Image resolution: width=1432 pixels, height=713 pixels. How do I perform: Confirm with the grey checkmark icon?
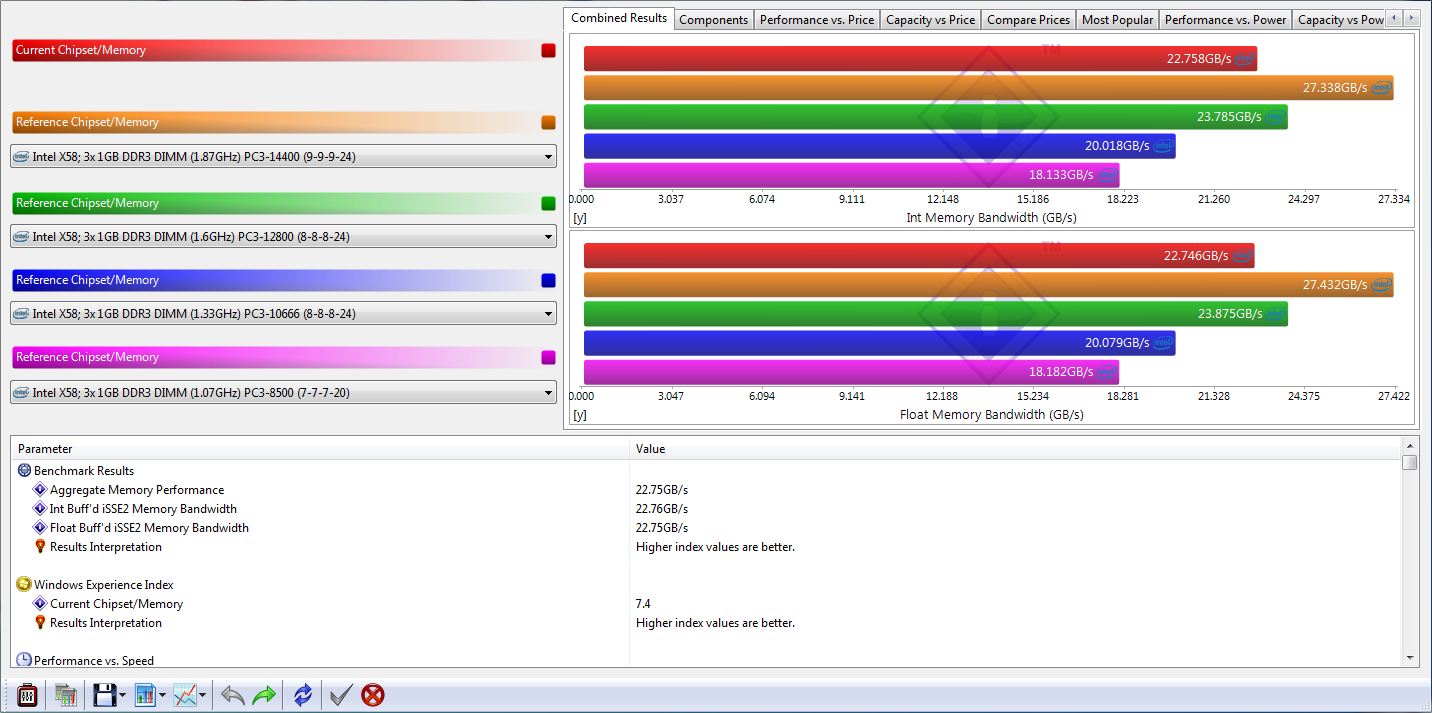click(341, 694)
